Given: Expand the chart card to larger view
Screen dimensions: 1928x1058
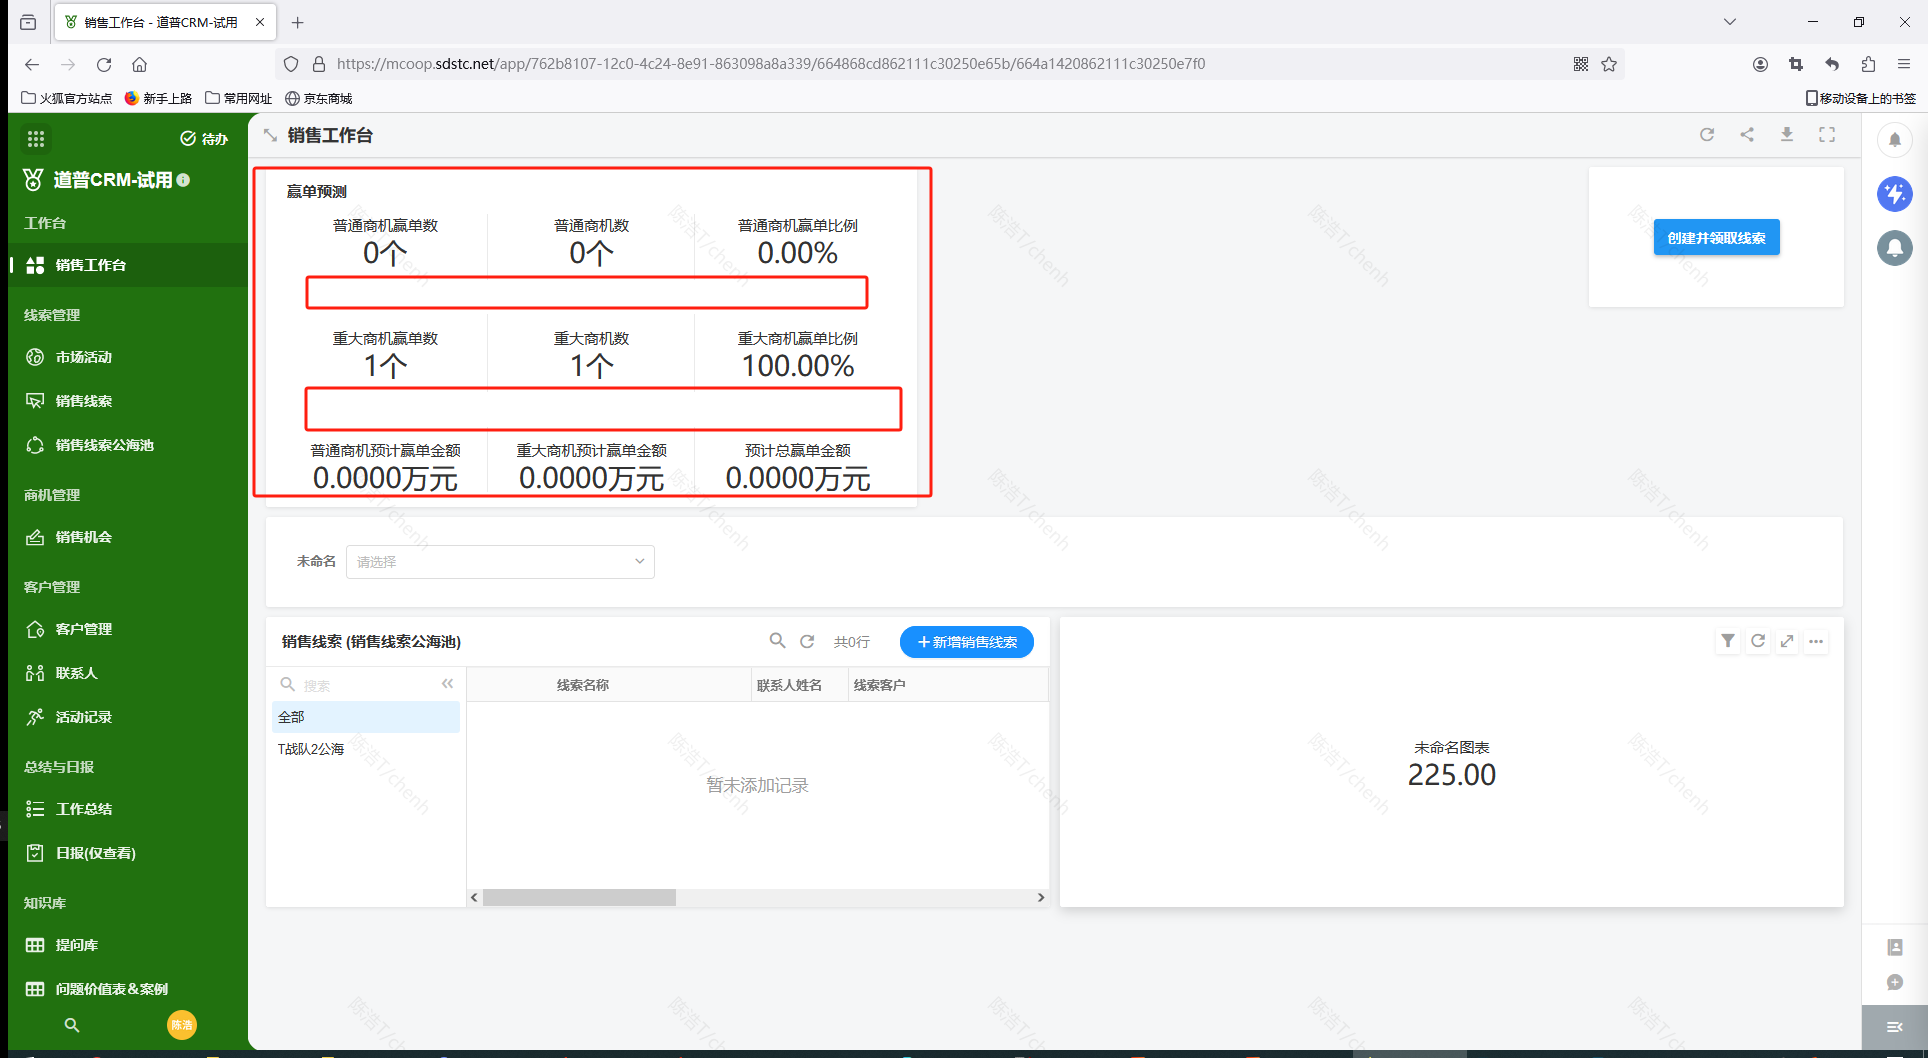Looking at the screenshot, I should tap(1787, 641).
